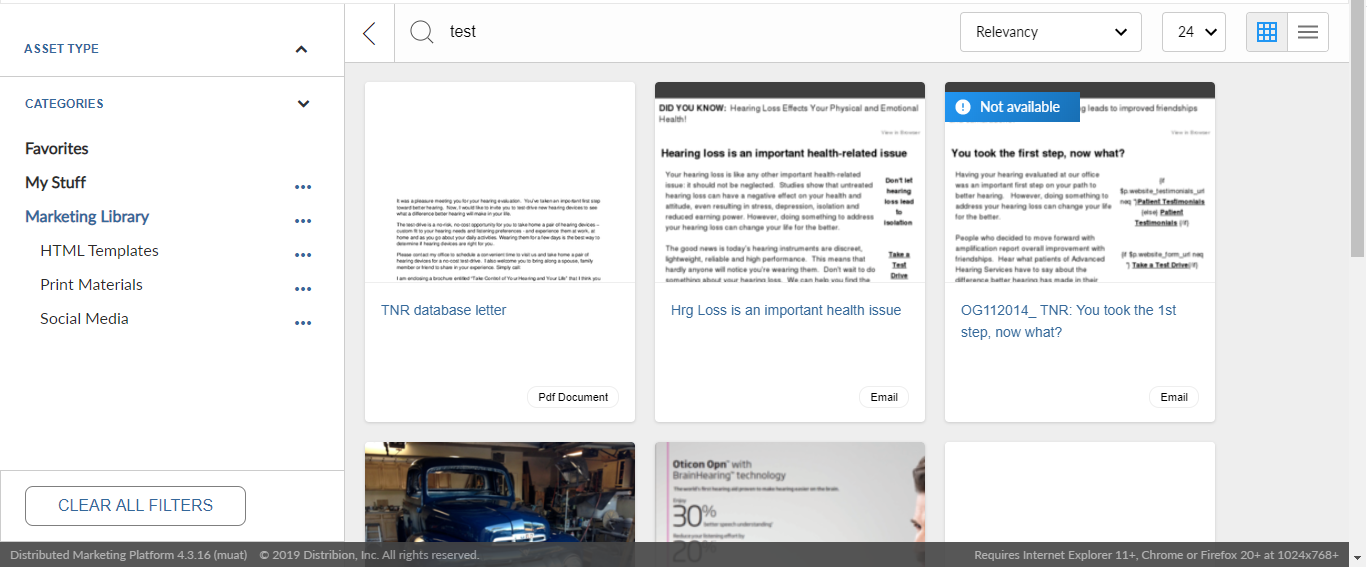1367x567 pixels.
Task: Click the Oticon Opn thumbnail
Action: pyautogui.click(x=790, y=492)
